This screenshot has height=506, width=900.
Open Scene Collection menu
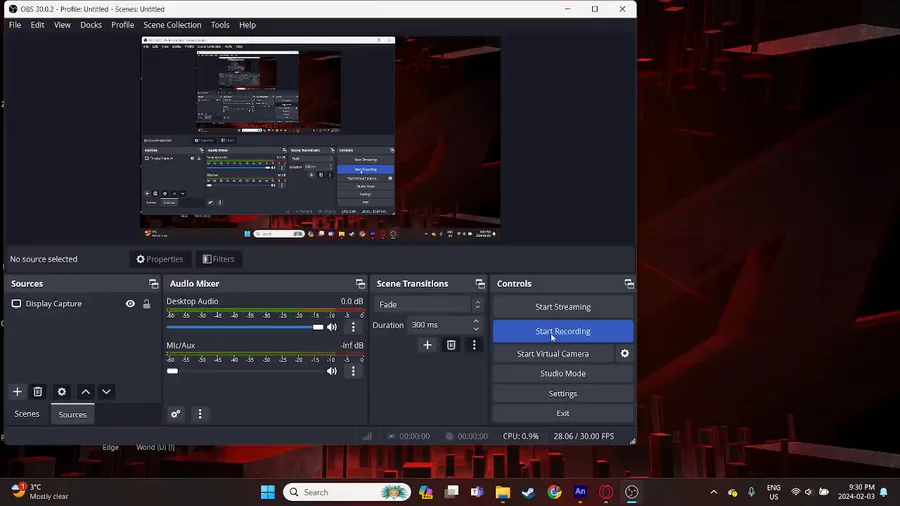coord(172,25)
